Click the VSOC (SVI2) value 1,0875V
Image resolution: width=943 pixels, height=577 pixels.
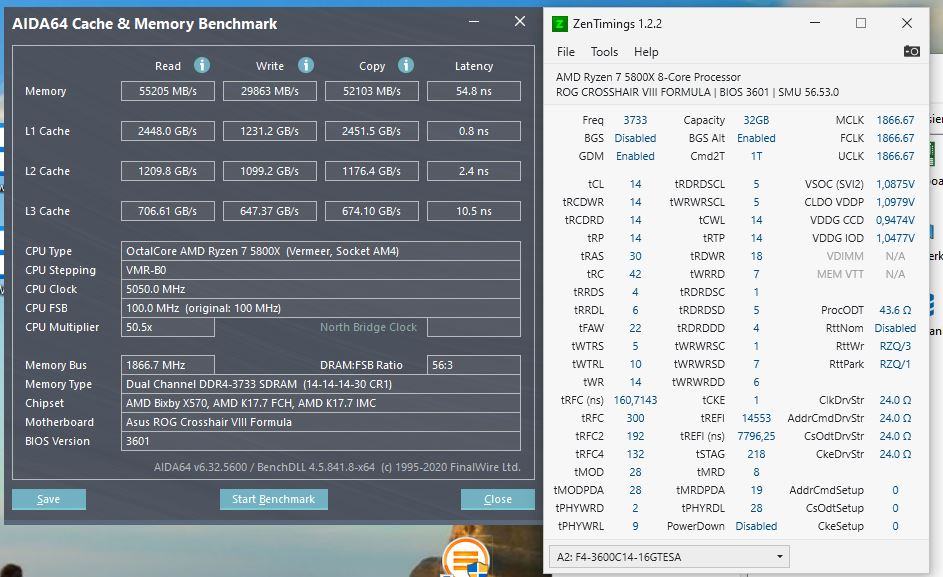coord(895,184)
